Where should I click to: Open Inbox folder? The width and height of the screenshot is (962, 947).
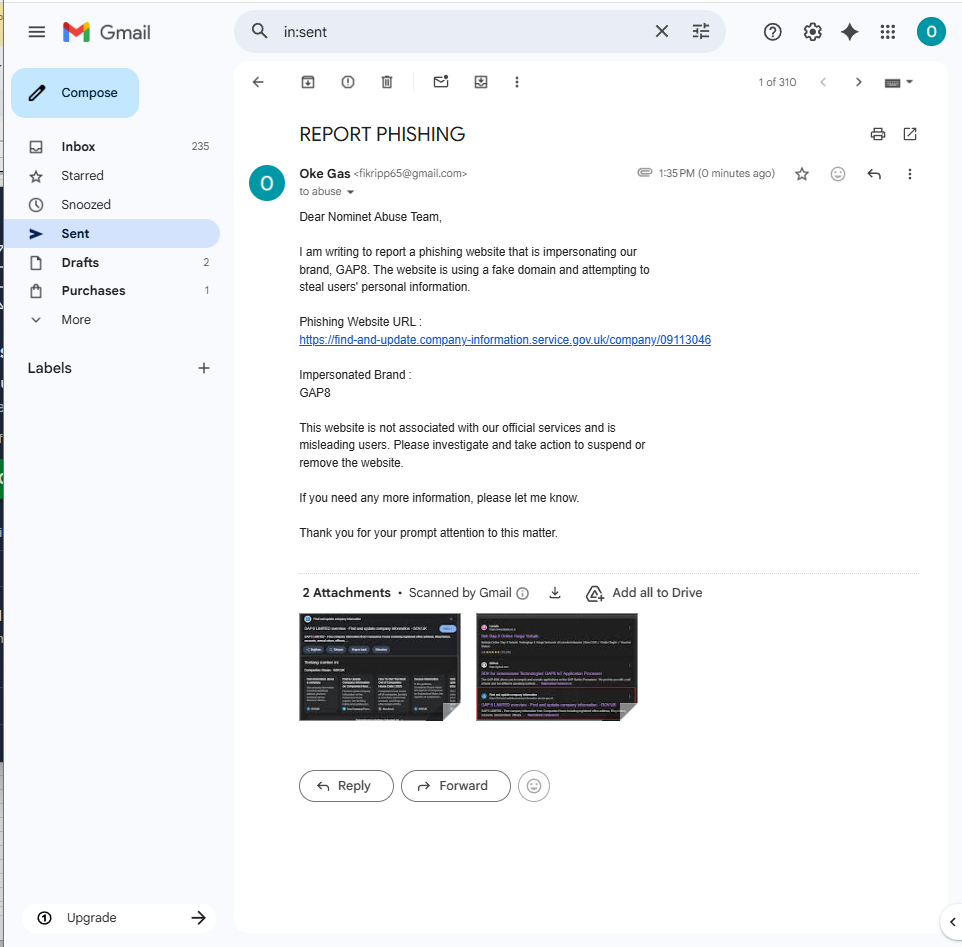coord(112,147)
